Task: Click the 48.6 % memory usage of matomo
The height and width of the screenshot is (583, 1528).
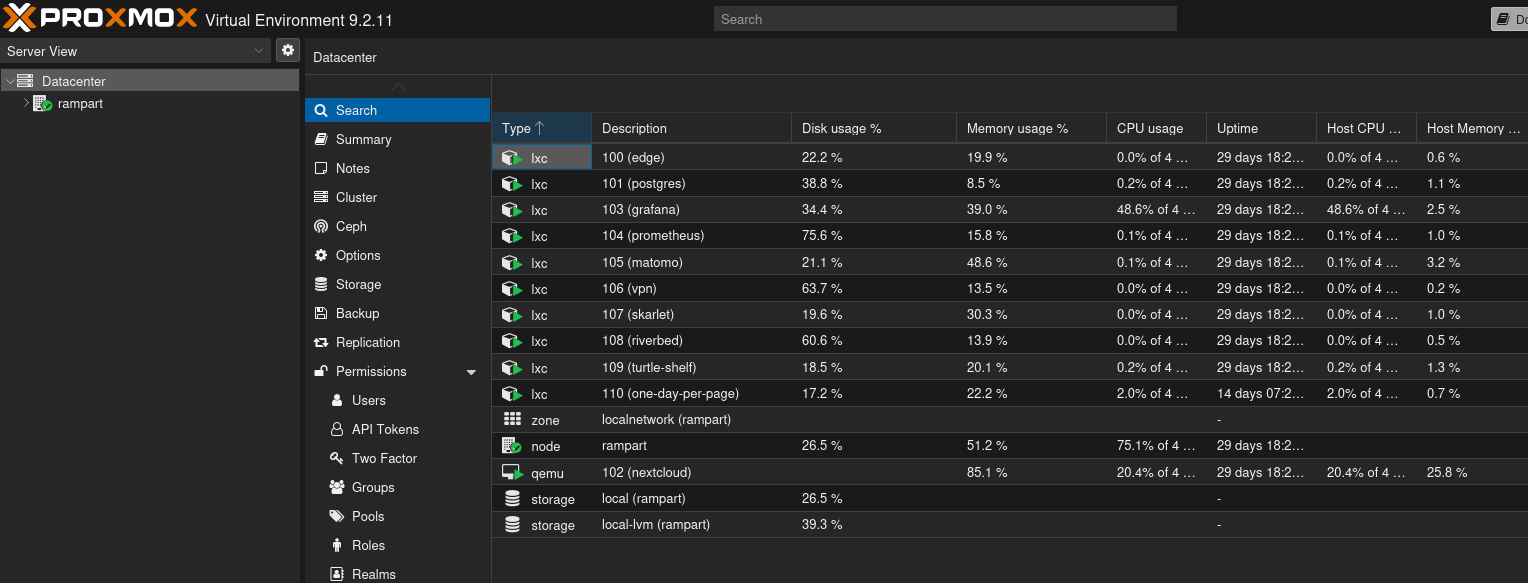Action: click(987, 263)
